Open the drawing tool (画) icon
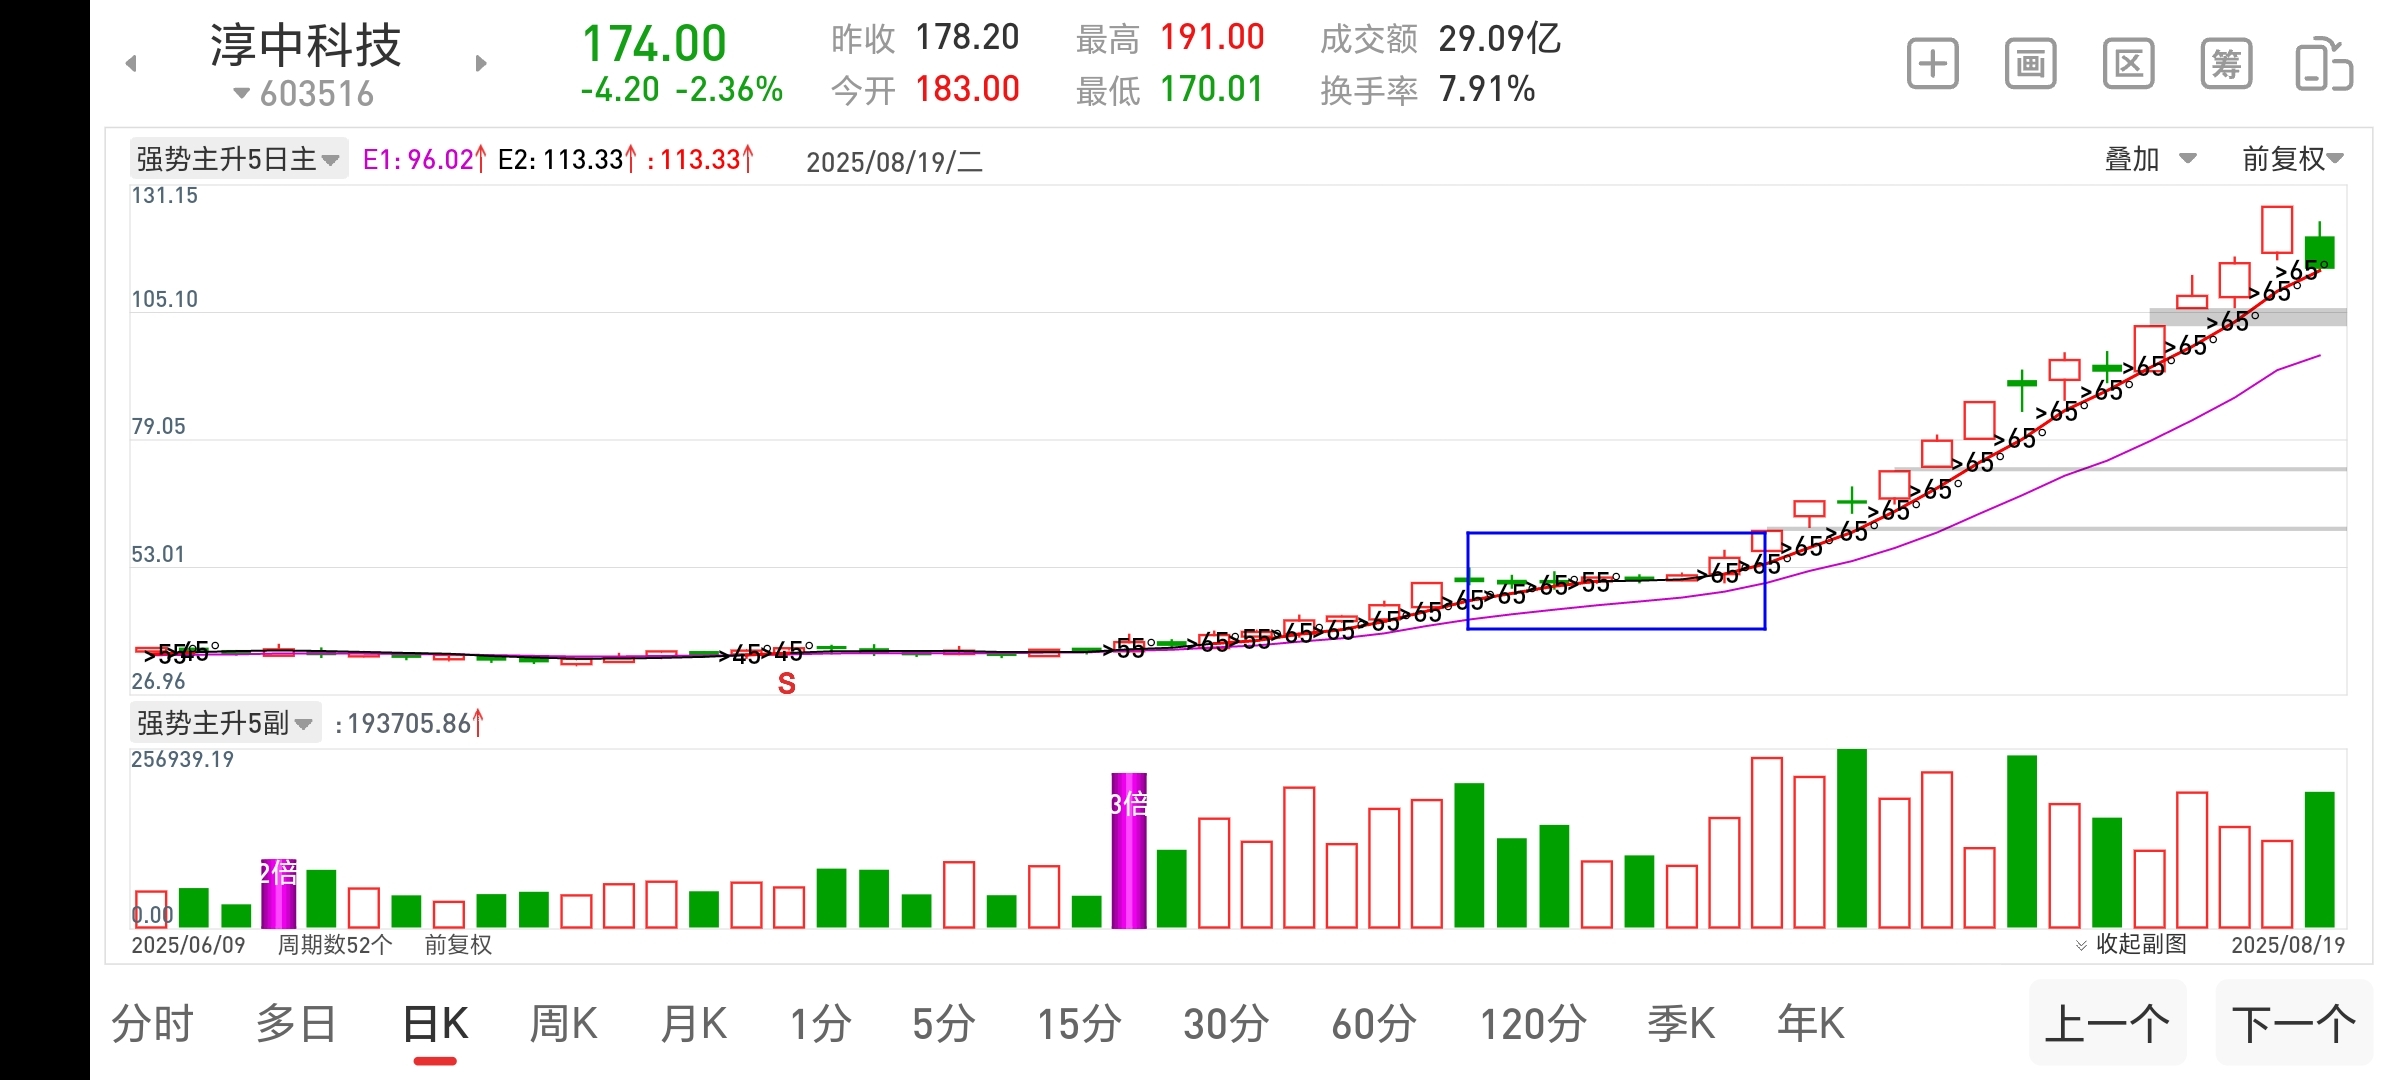 pyautogui.click(x=2030, y=65)
